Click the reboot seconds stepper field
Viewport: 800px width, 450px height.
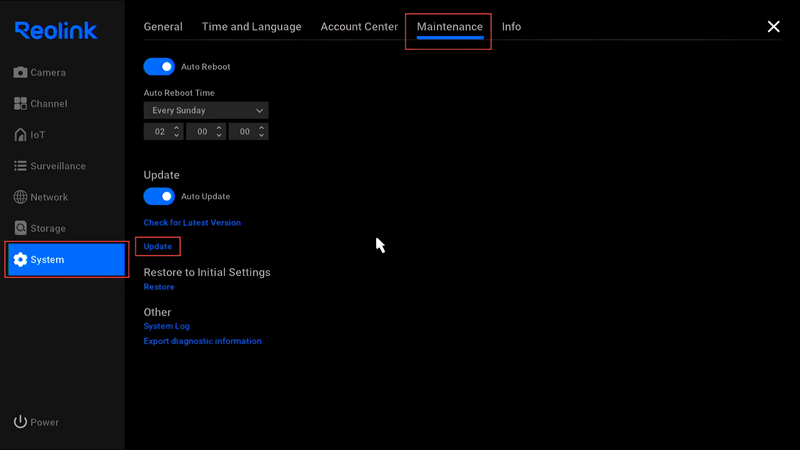pyautogui.click(x=245, y=132)
